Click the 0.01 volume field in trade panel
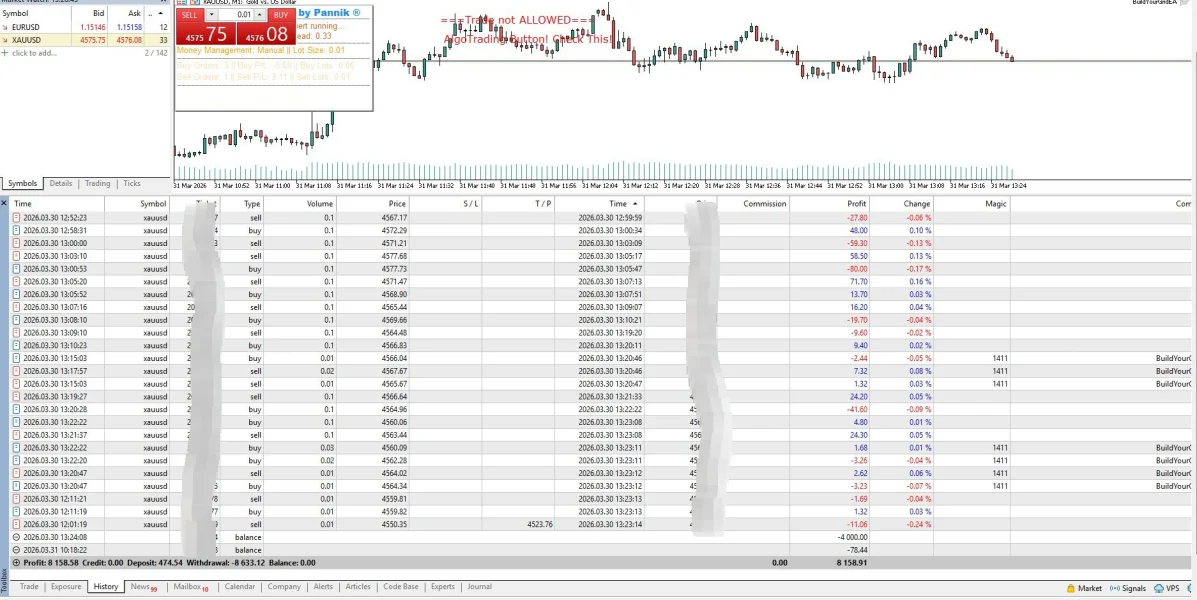1197x600 pixels. (x=237, y=15)
